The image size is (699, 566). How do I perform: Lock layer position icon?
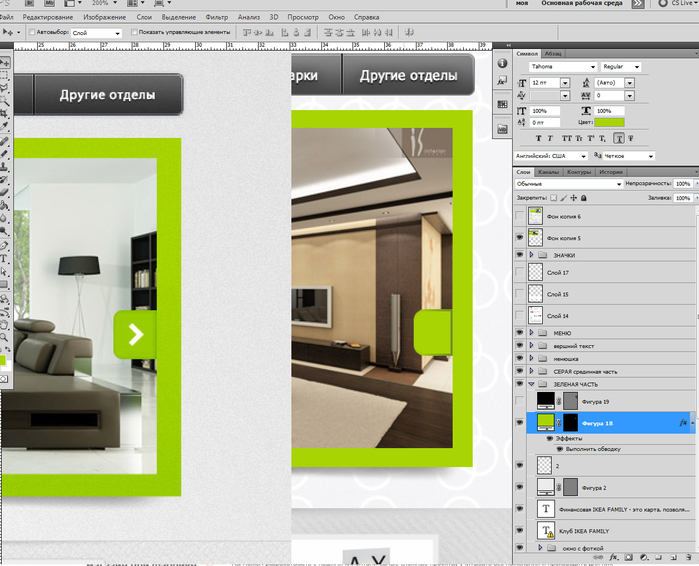pos(573,198)
